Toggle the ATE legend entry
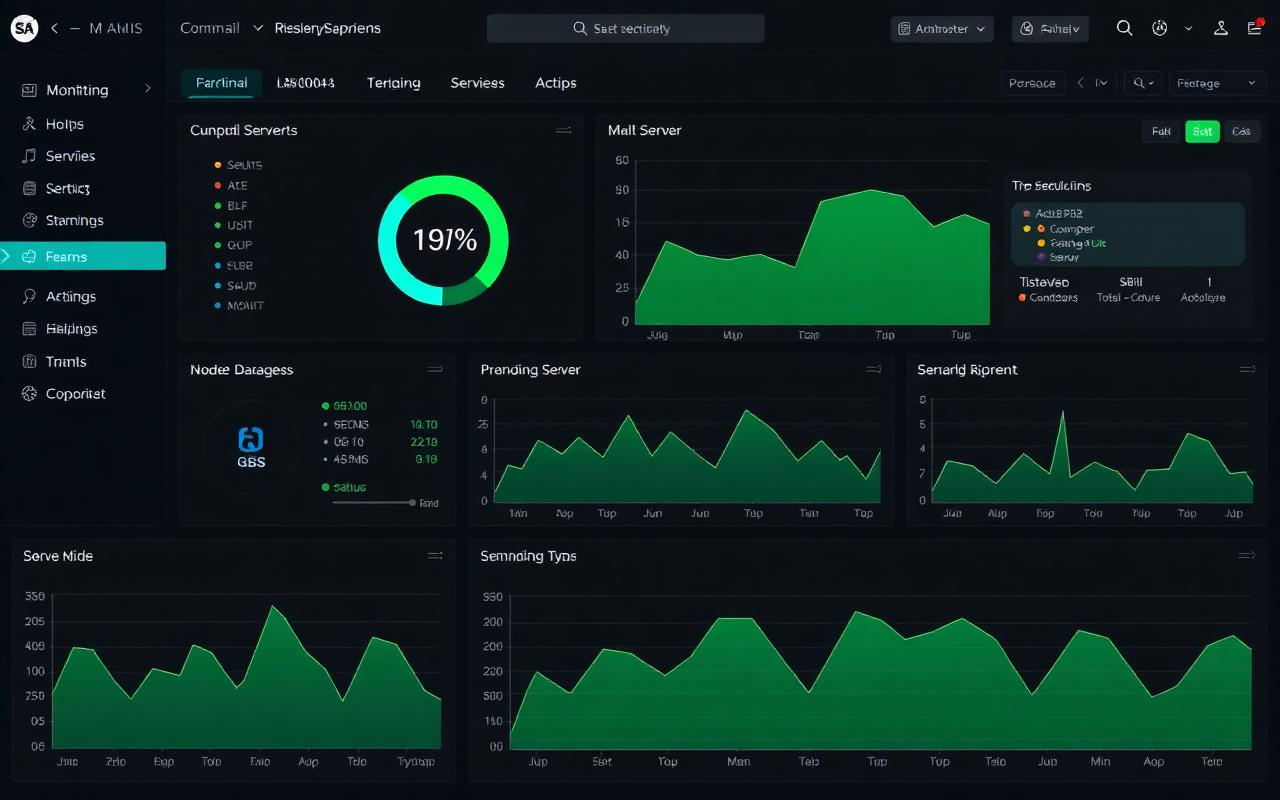 pos(230,185)
